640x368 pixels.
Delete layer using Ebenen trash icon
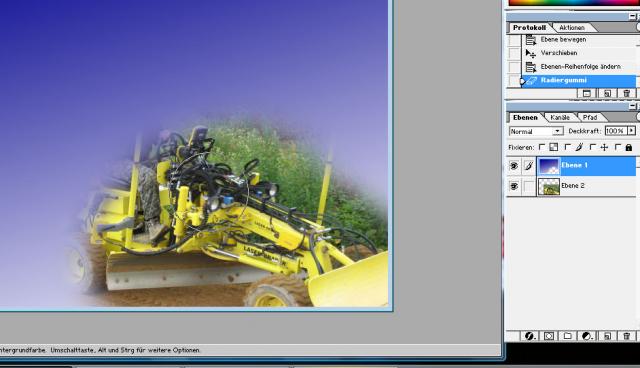tap(627, 336)
